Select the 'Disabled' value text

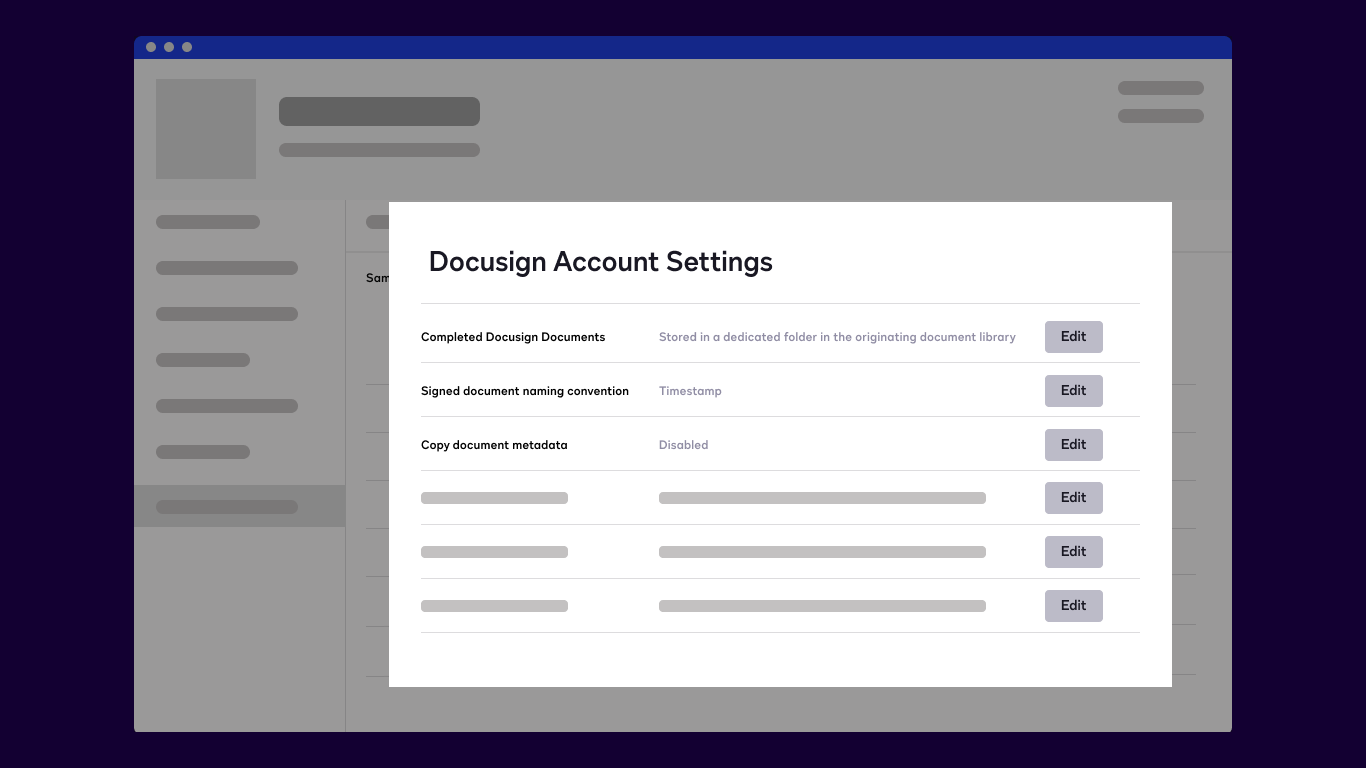click(x=683, y=445)
